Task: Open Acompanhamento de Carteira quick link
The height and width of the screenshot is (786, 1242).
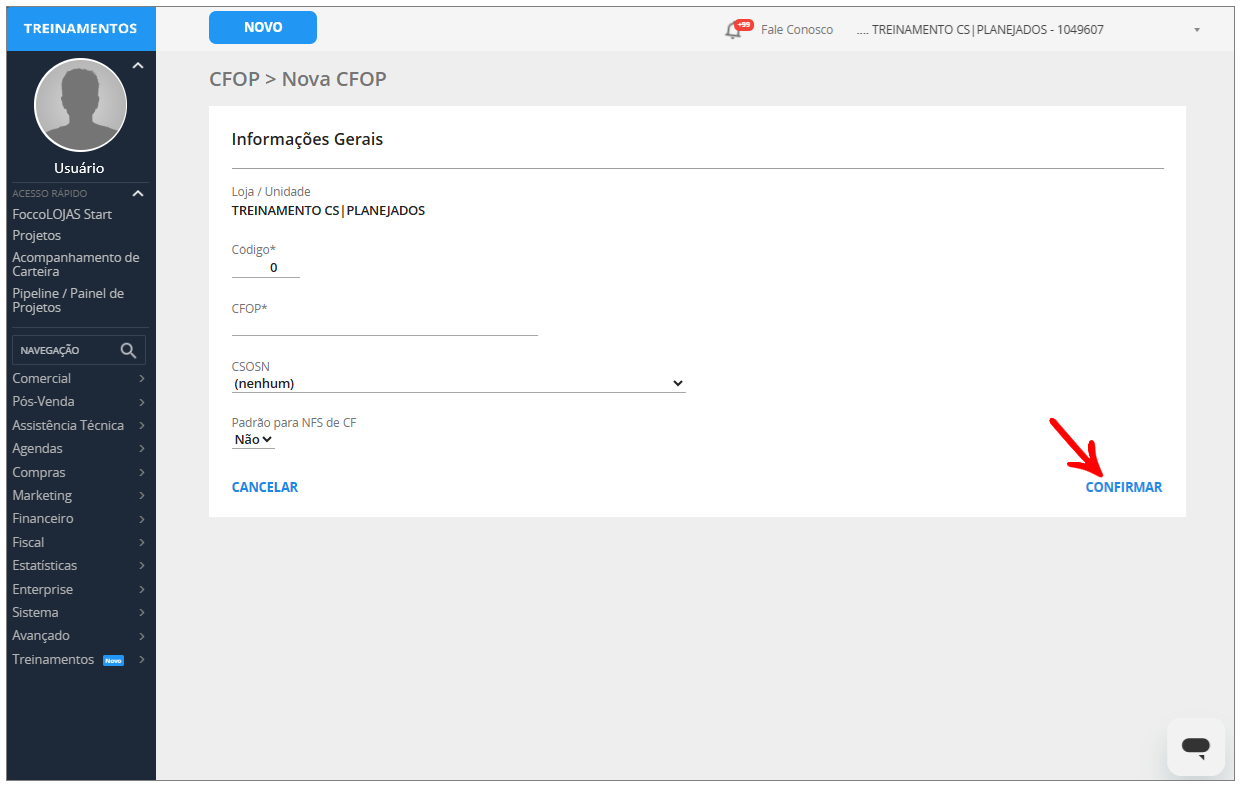Action: point(76,264)
